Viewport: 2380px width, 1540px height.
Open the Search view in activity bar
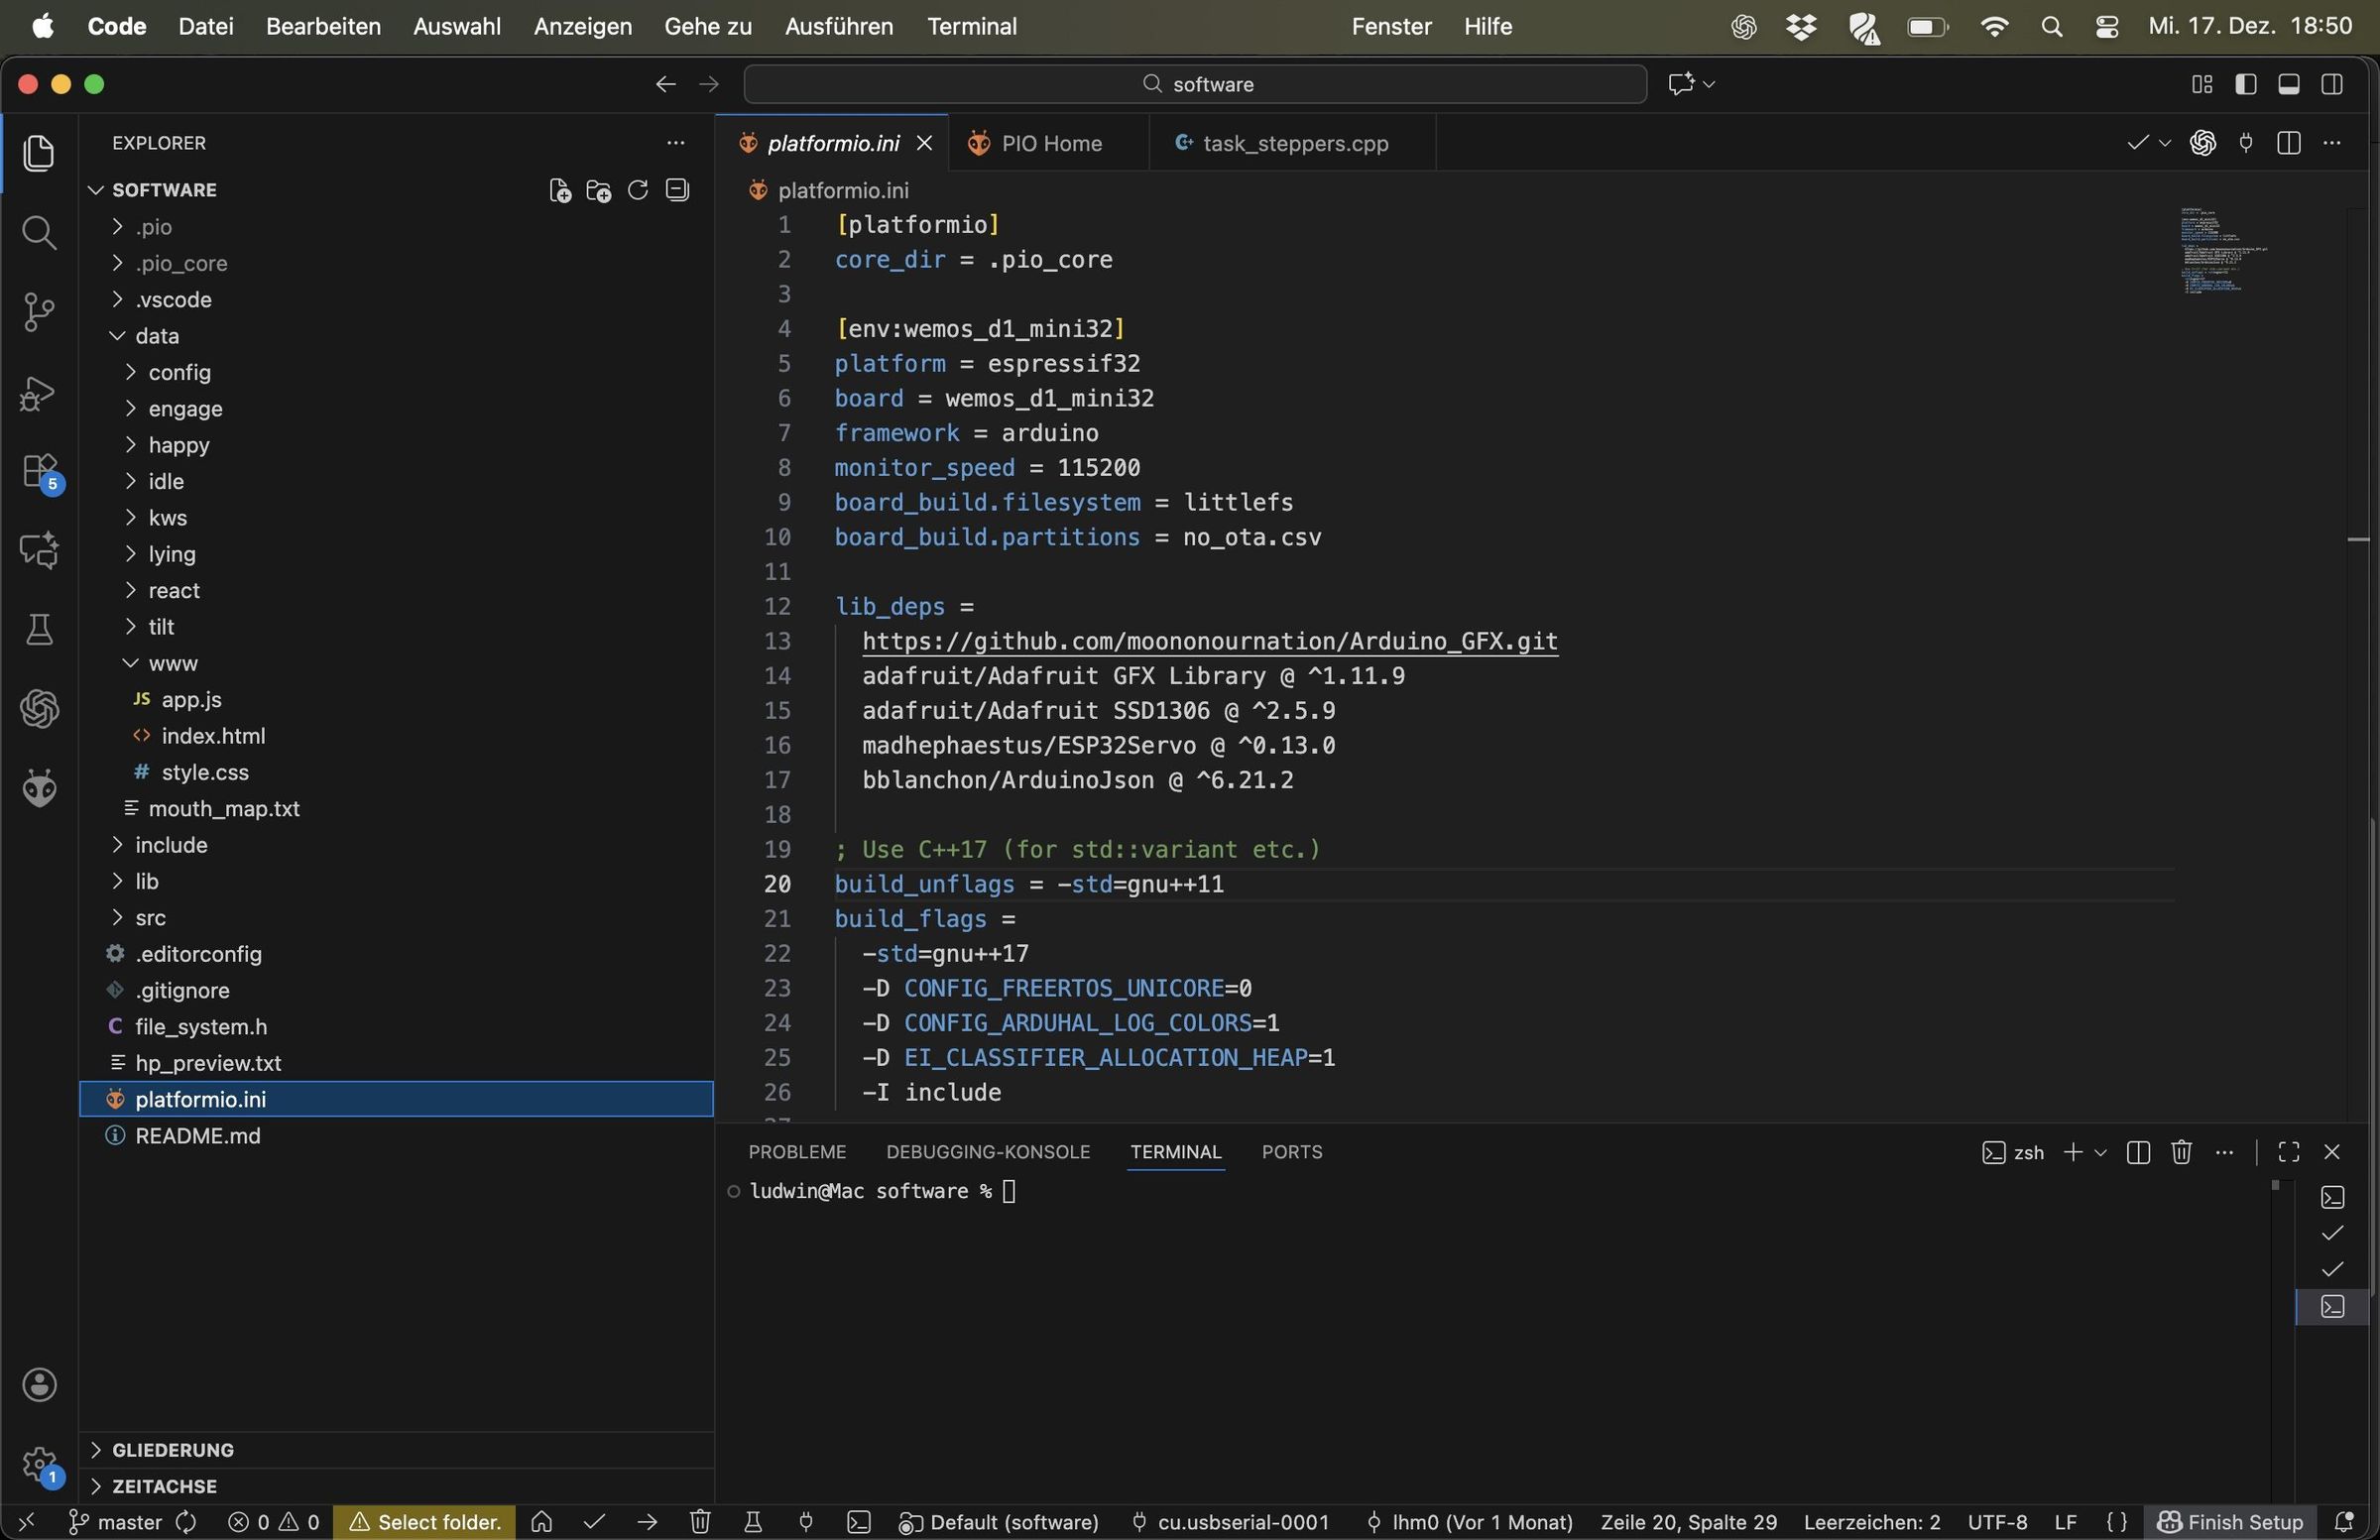39,233
